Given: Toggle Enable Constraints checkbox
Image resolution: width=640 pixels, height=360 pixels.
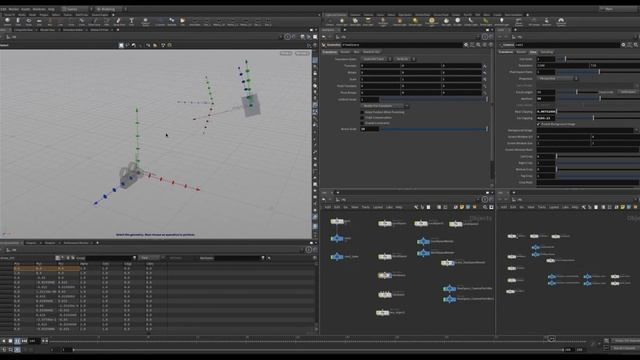Looking at the screenshot, I should [362, 123].
